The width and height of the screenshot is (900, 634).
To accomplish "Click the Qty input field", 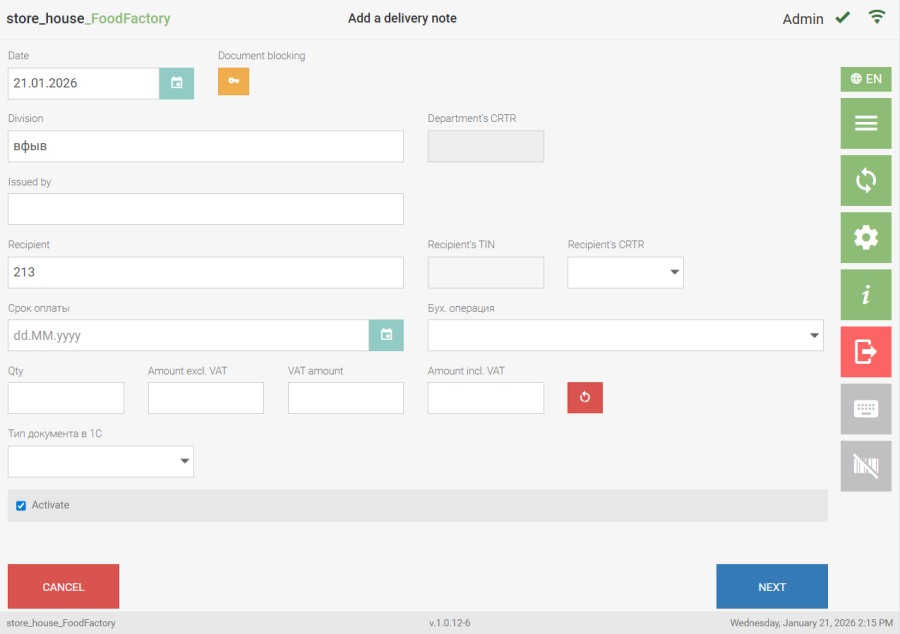I will point(66,398).
